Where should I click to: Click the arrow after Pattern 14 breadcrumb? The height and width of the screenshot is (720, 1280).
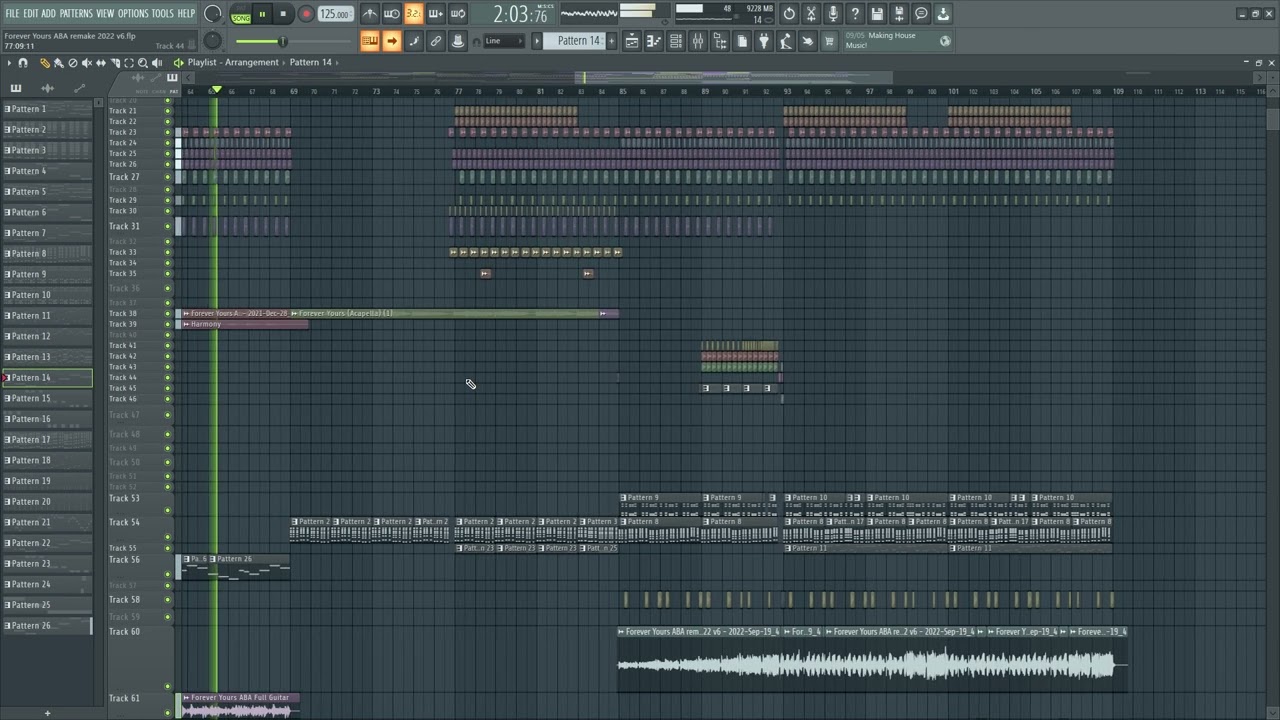point(337,62)
